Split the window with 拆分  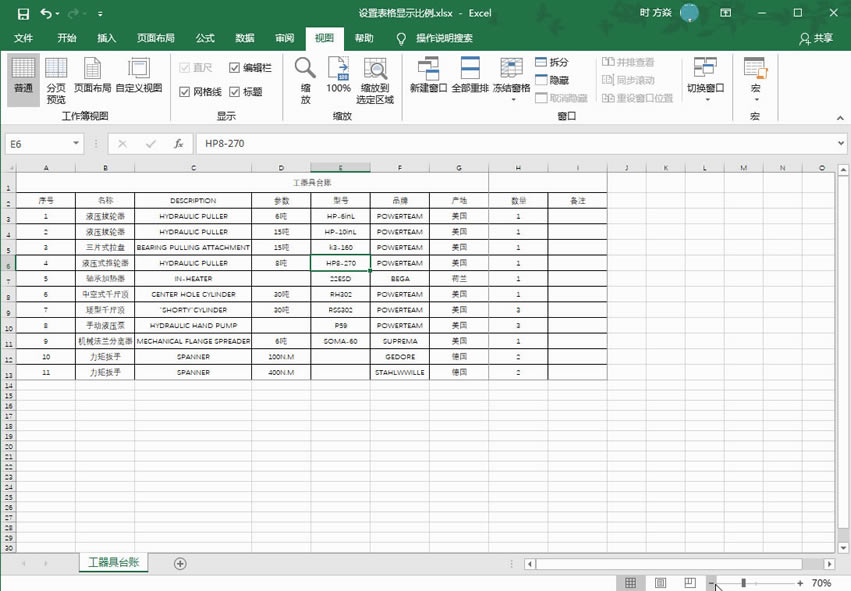[x=553, y=63]
